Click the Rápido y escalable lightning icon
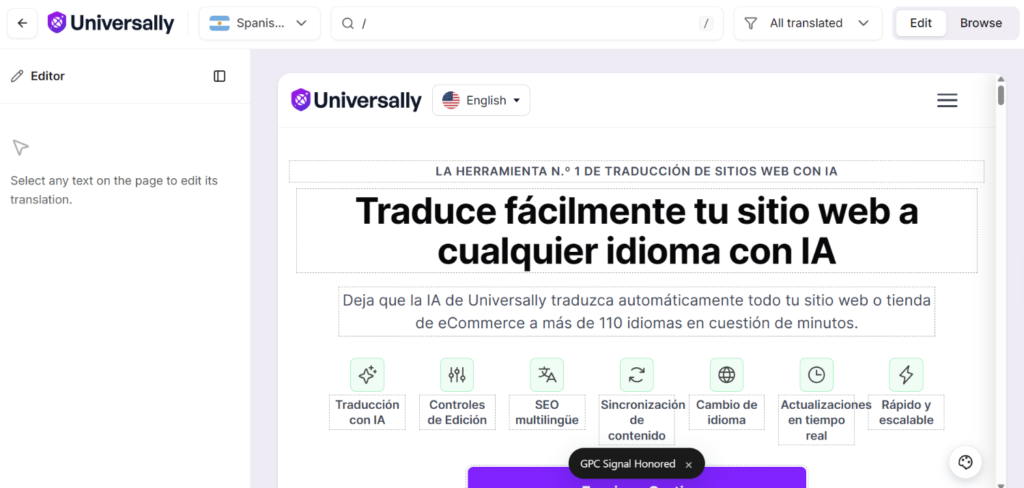1024x488 pixels. tap(906, 375)
